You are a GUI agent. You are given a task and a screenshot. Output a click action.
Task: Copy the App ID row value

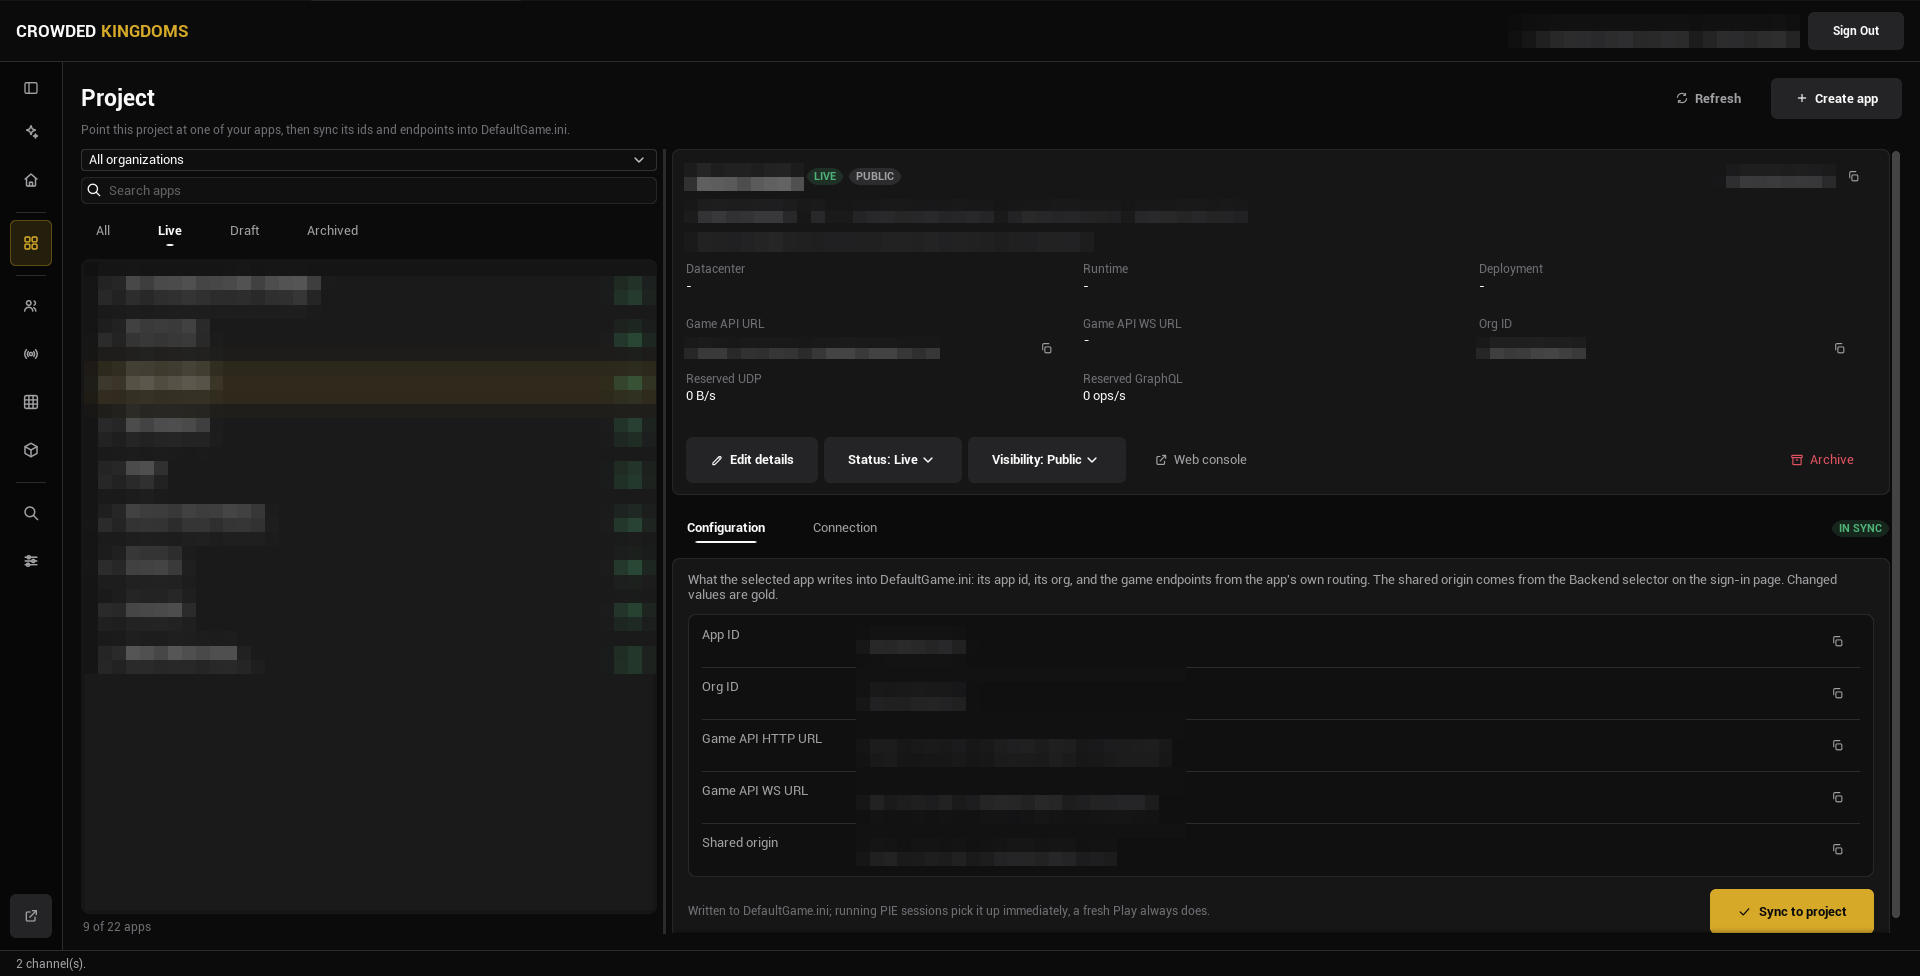tap(1837, 641)
